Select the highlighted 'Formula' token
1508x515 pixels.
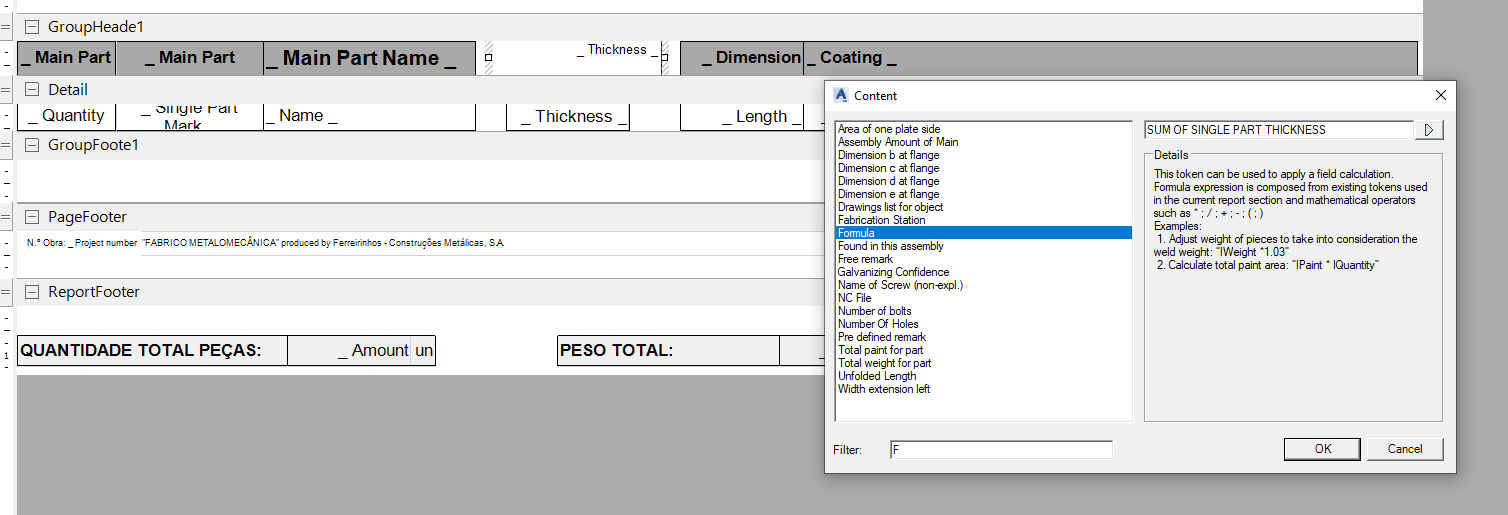(984, 233)
